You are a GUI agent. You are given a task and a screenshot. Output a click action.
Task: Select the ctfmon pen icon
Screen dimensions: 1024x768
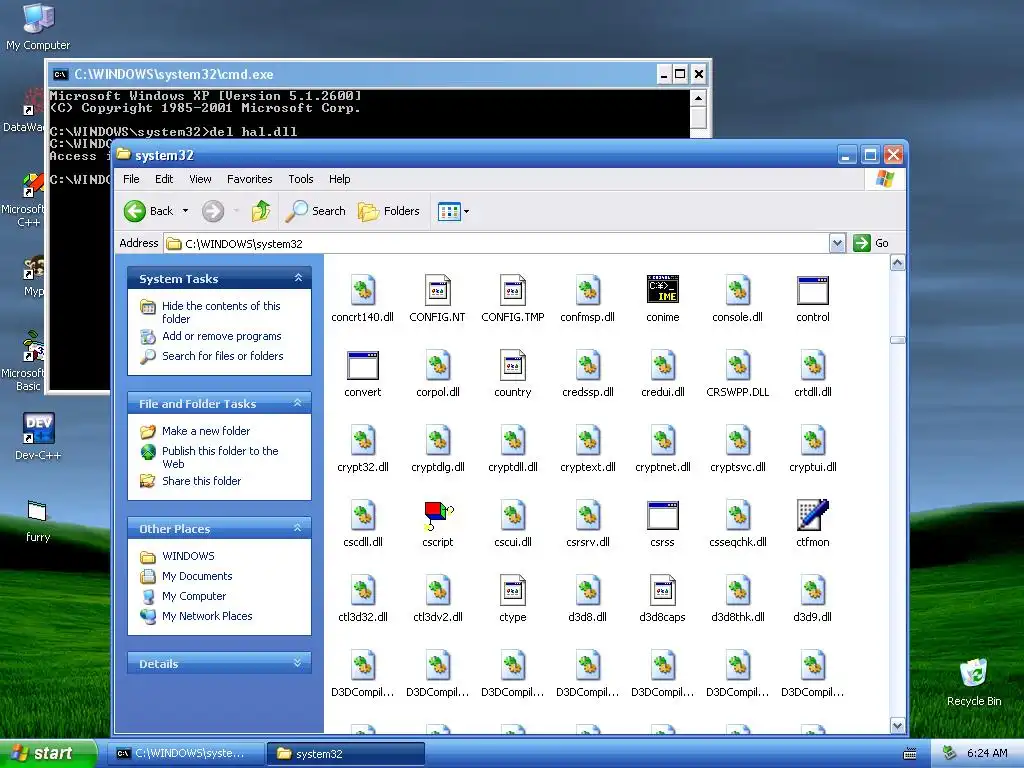pyautogui.click(x=812, y=515)
